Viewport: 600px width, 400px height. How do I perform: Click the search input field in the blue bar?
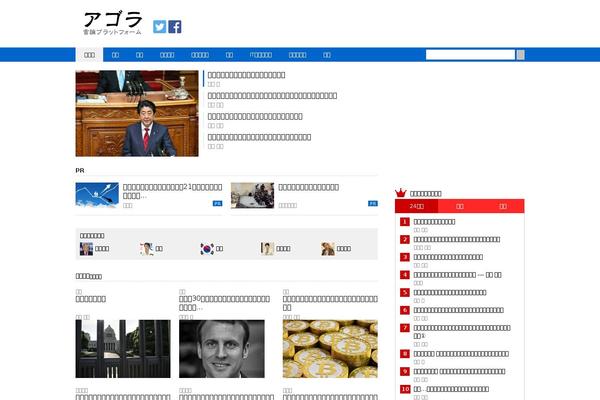(470, 55)
